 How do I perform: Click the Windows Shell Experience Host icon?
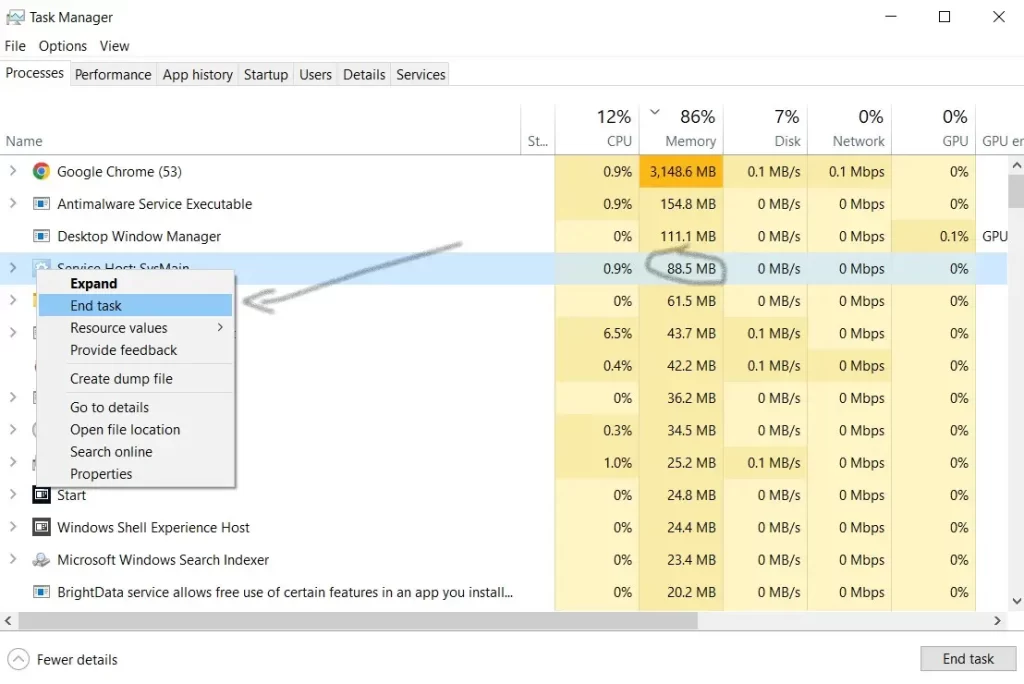click(41, 527)
